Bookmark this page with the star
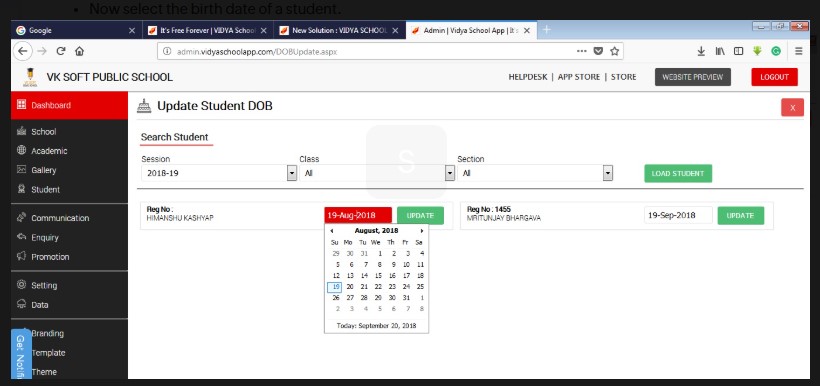Viewport: 820px width, 386px height. [614, 51]
